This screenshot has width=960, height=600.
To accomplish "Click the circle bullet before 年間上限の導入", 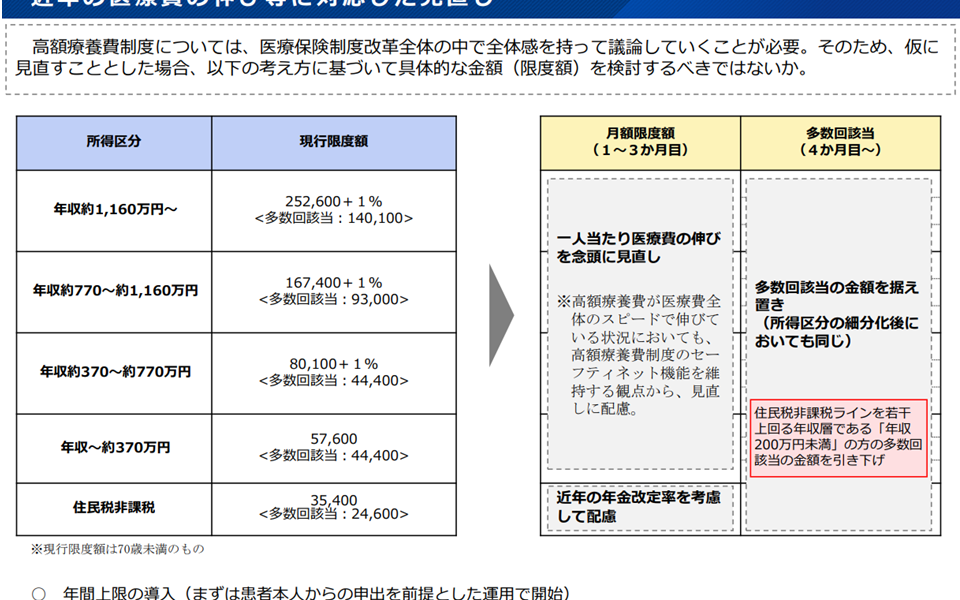I will pyautogui.click(x=39, y=592).
